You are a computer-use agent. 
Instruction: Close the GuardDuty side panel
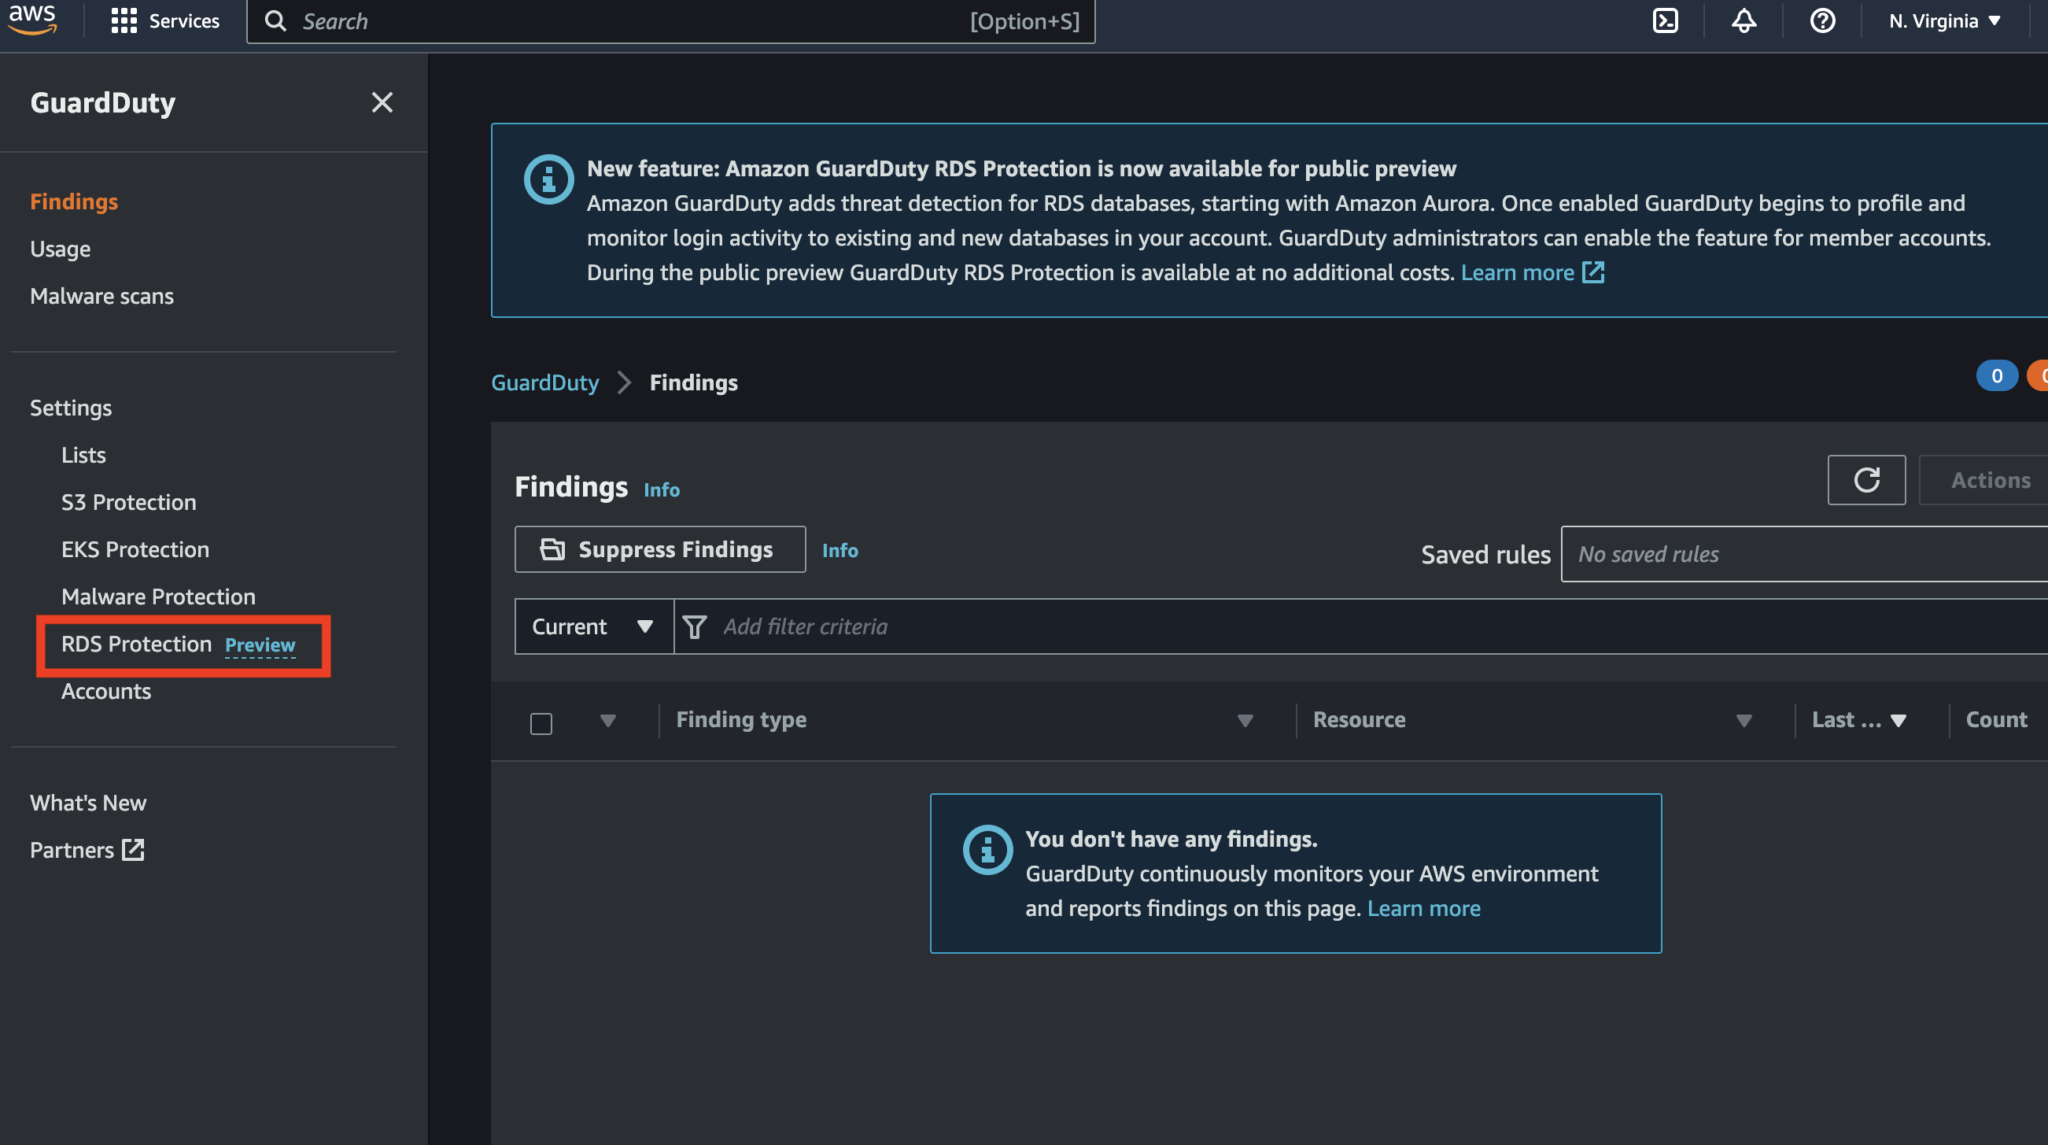tap(382, 102)
